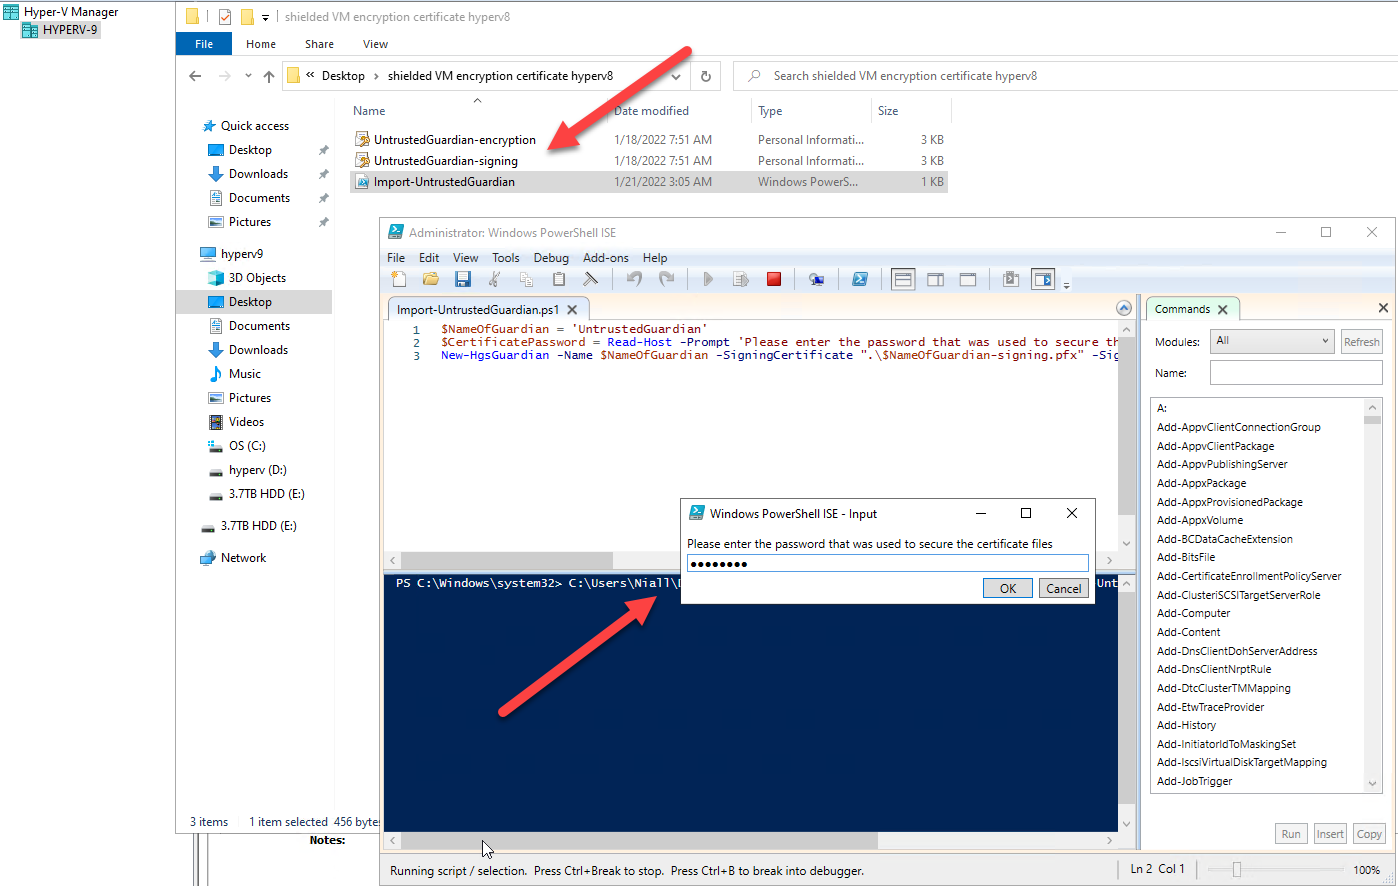1398x886 pixels.
Task: Open Customize Quick Access Toolbar dropdown in Explorer
Action: tap(265, 18)
